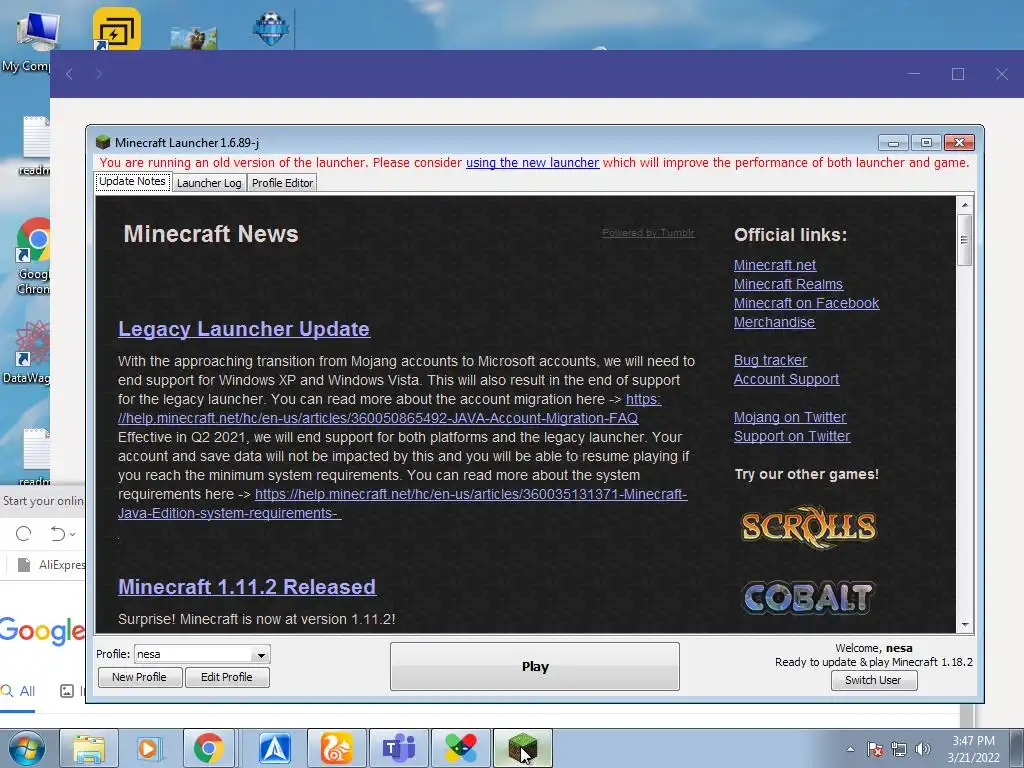This screenshot has width=1024, height=768.
Task: Click forward arrow in purple window bar
Action: (99, 74)
